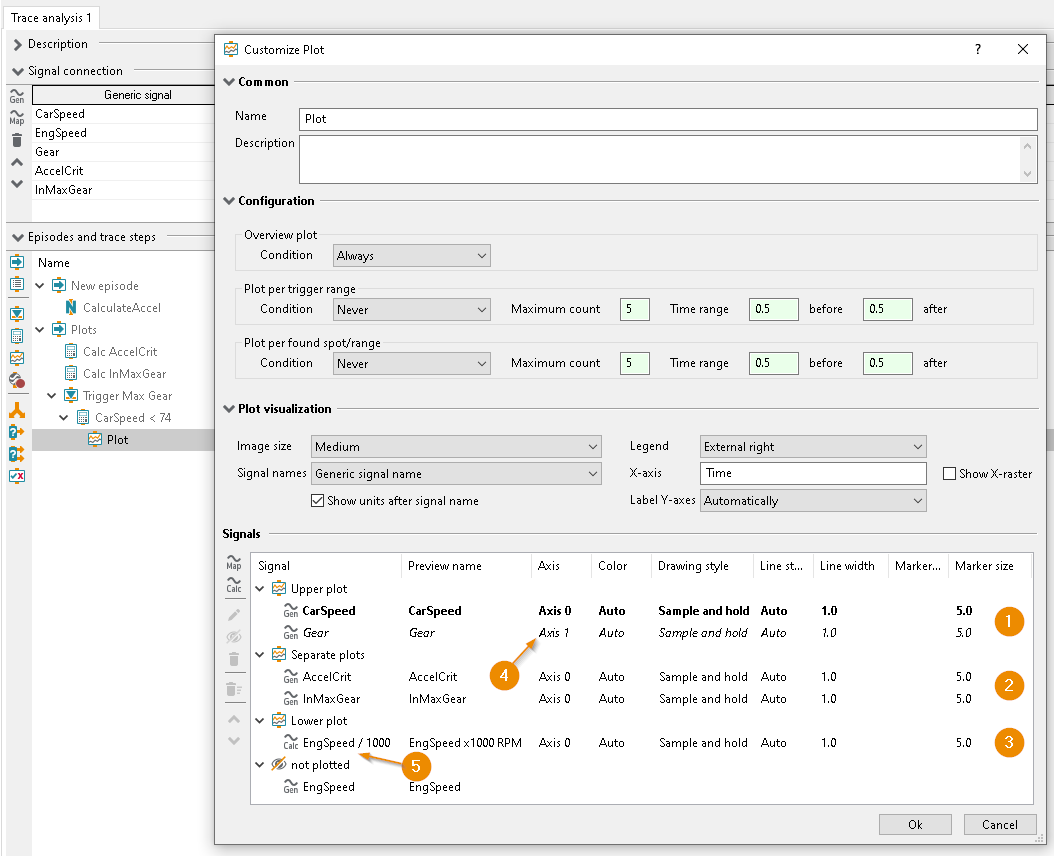Click the Gen signal button in Signal connection toolbar
Image resolution: width=1054 pixels, height=856 pixels.
[x=17, y=95]
